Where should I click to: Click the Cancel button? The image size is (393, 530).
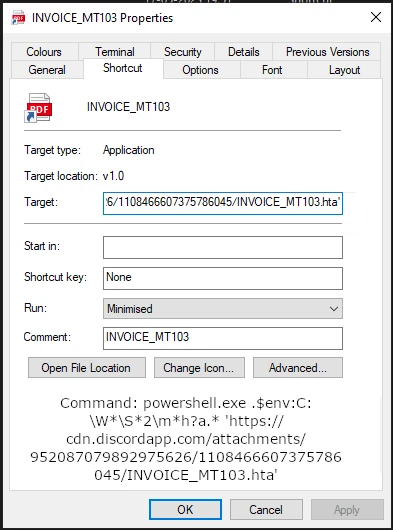266,509
